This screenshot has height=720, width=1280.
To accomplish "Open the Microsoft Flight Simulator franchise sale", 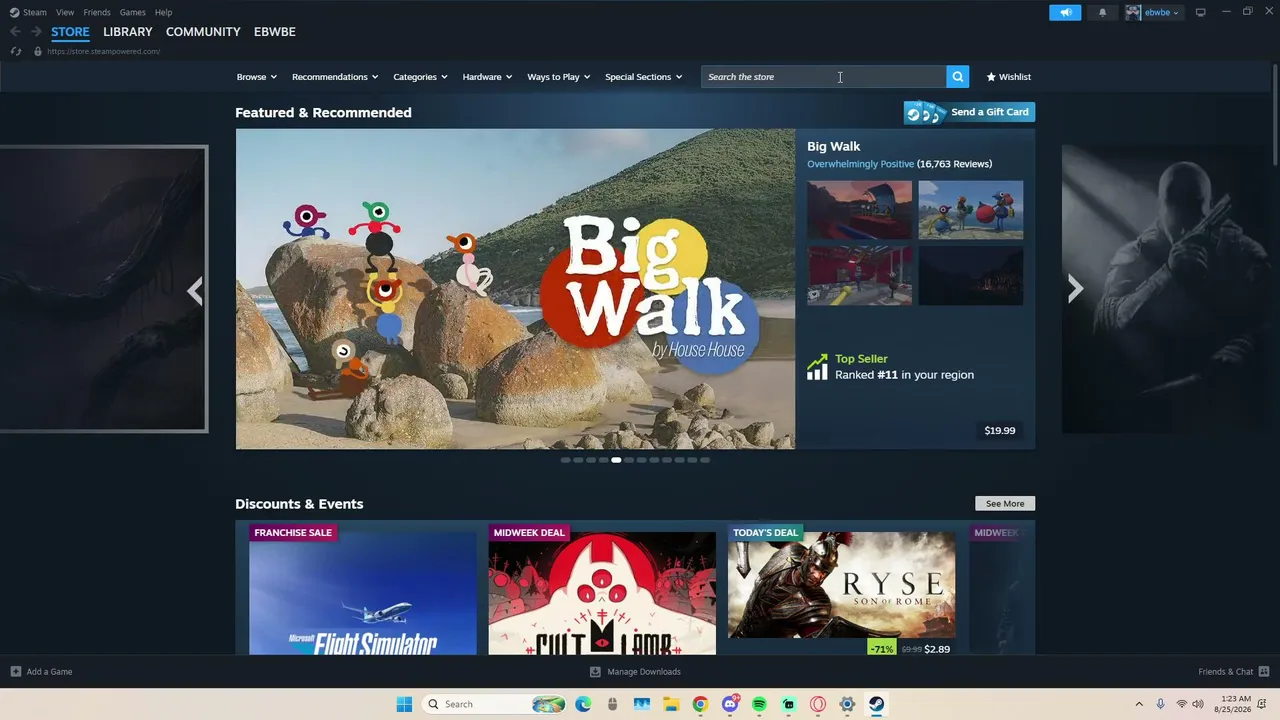I will click(363, 593).
